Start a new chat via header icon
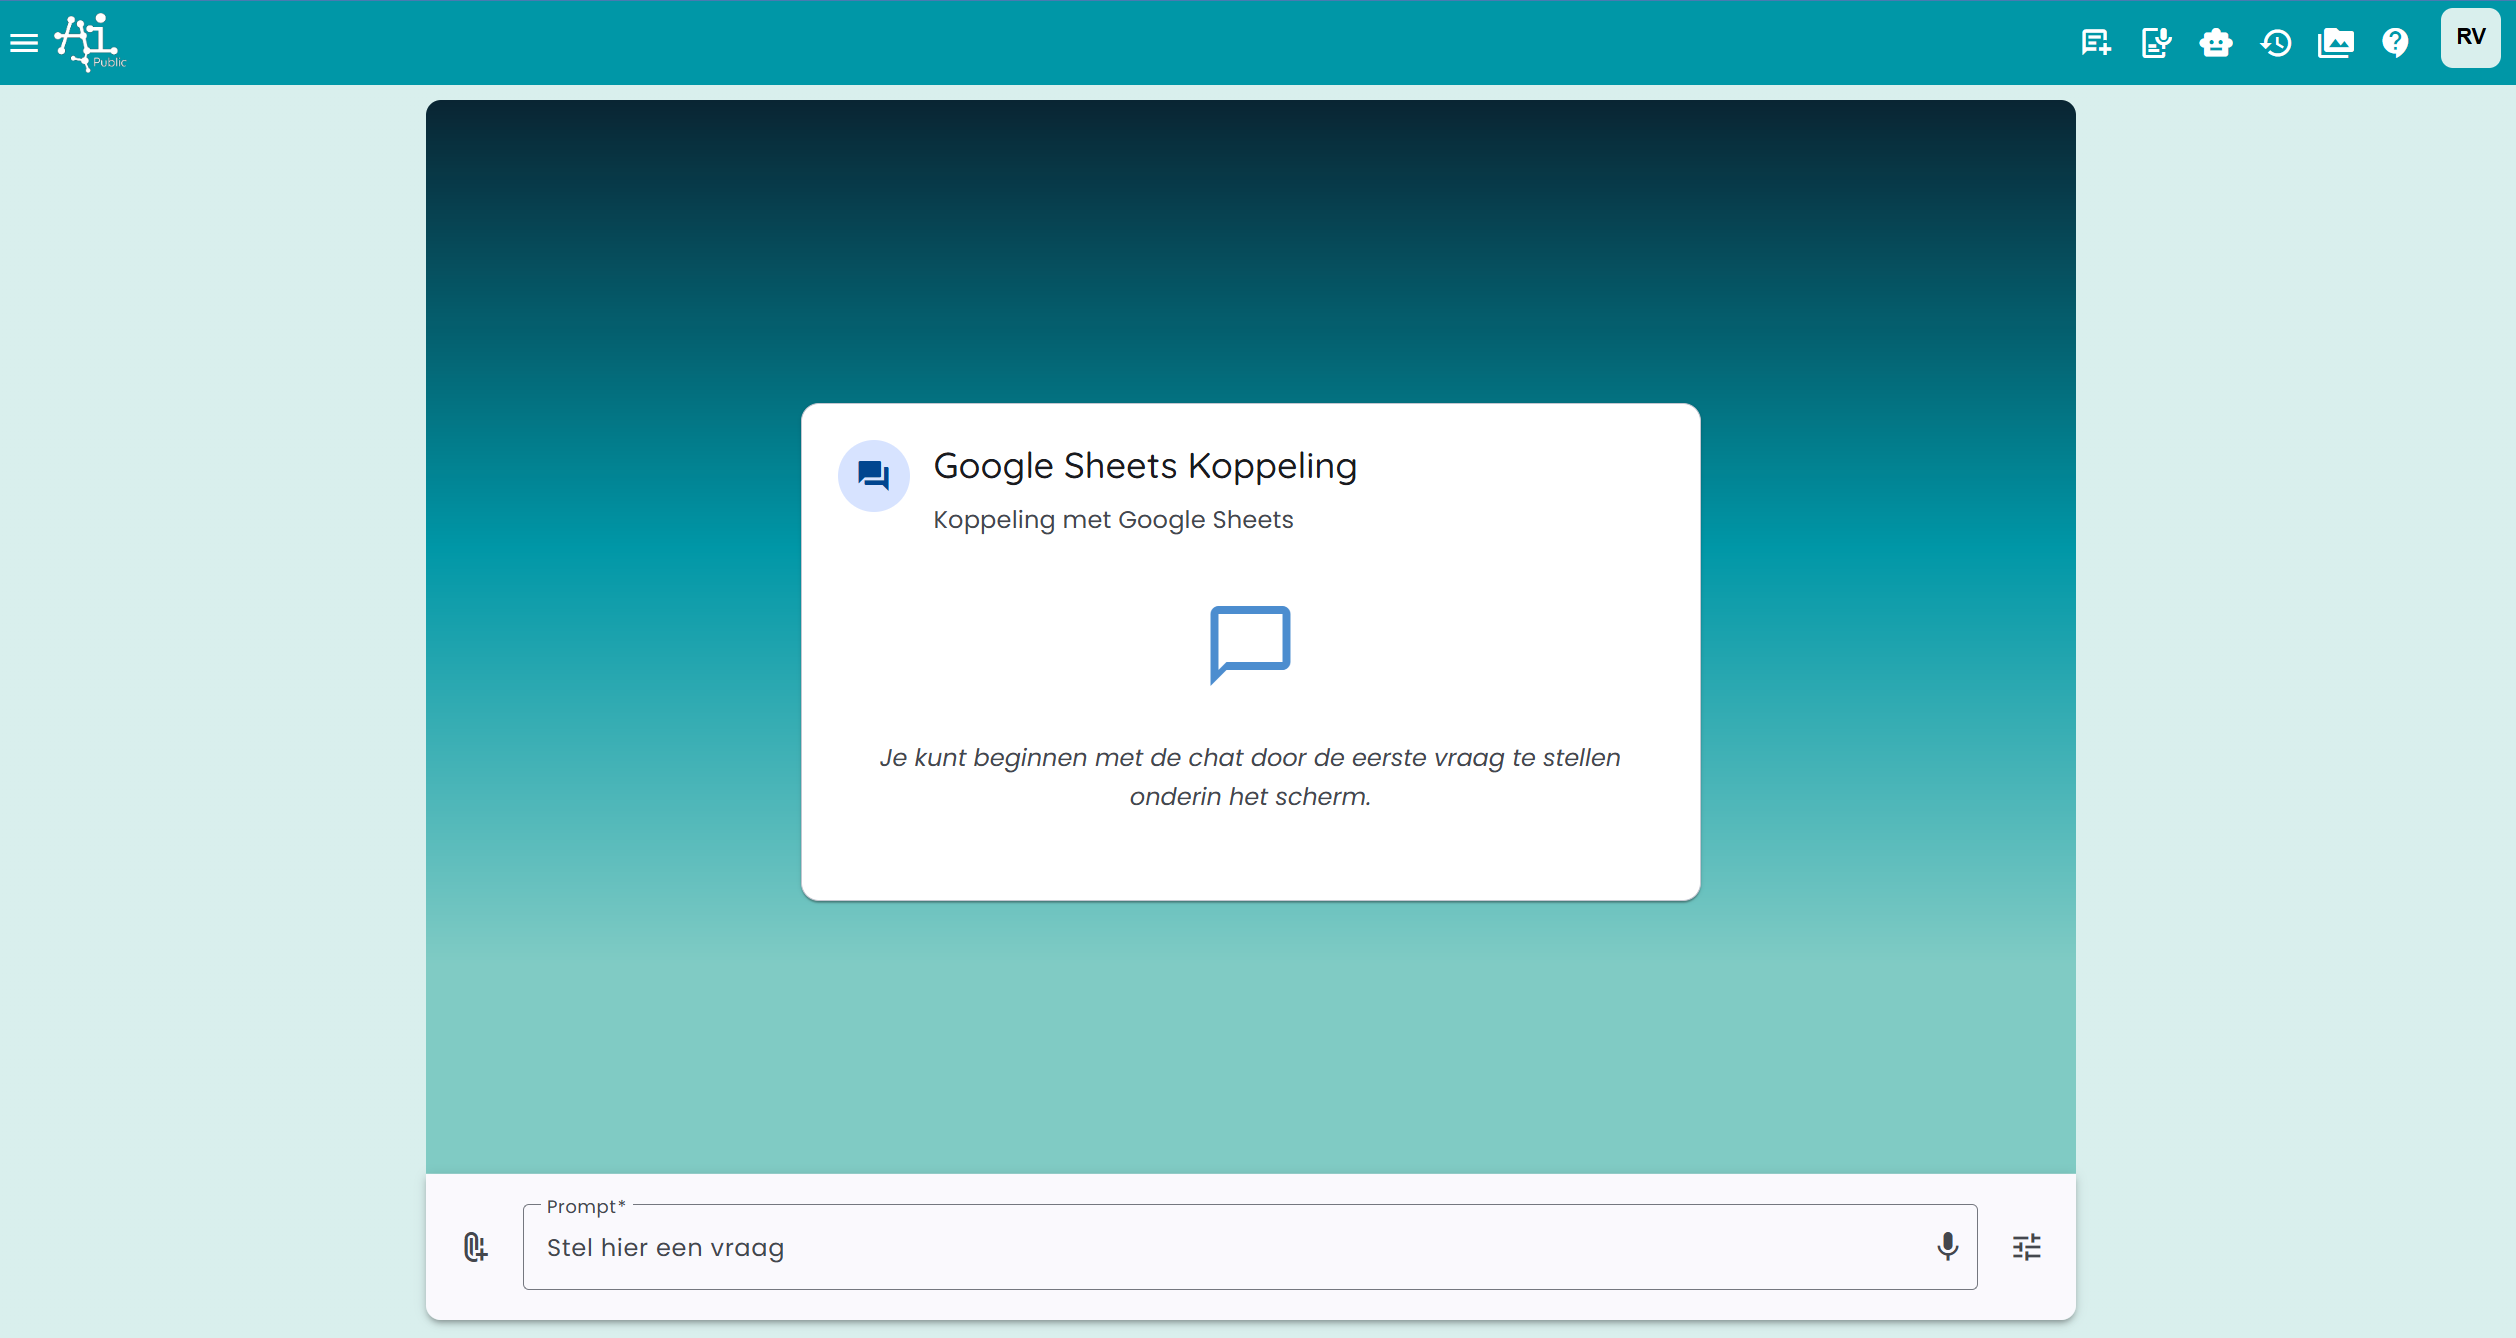 2095,43
